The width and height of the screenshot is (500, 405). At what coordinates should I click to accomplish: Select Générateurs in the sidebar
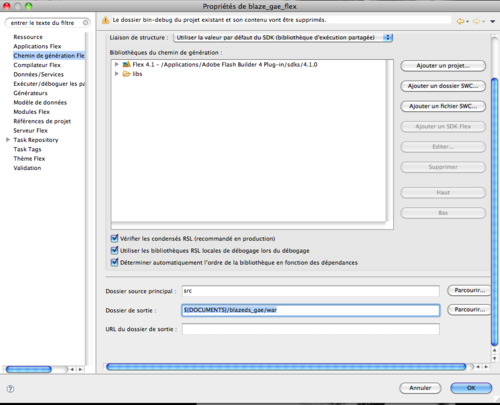30,93
